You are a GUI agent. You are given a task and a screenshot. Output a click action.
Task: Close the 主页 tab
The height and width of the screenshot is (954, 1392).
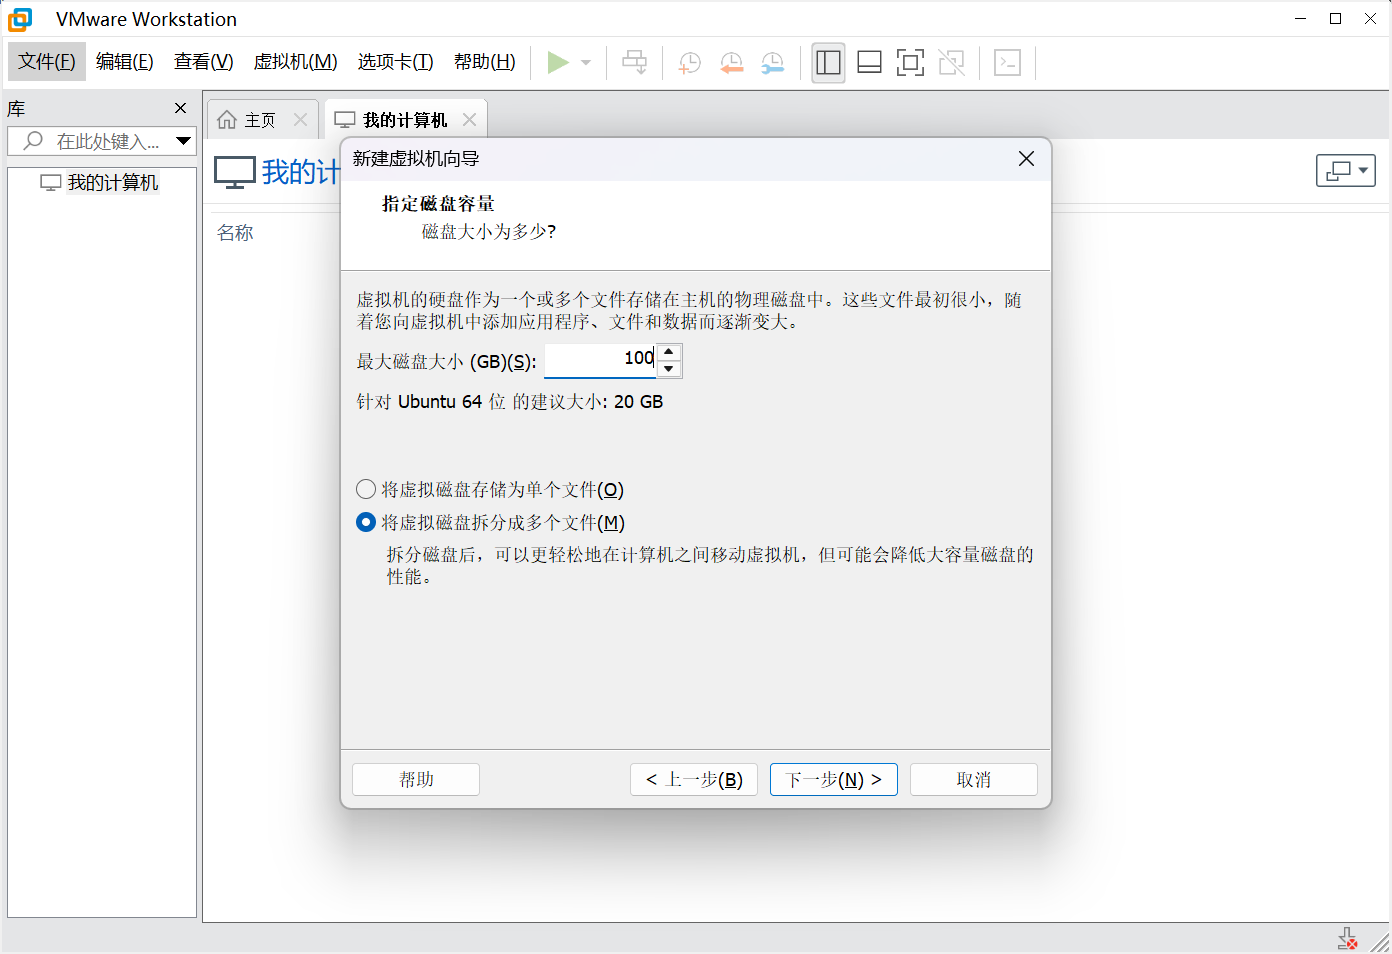300,120
